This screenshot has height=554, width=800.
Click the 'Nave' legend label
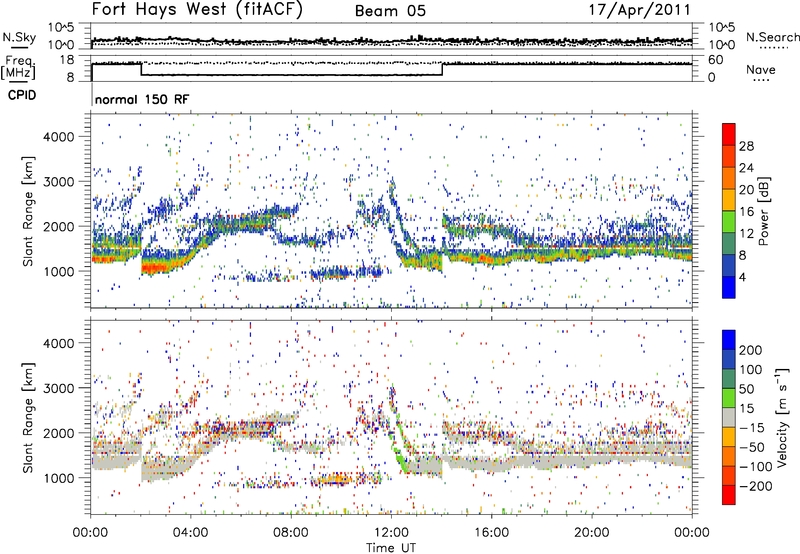click(x=760, y=69)
